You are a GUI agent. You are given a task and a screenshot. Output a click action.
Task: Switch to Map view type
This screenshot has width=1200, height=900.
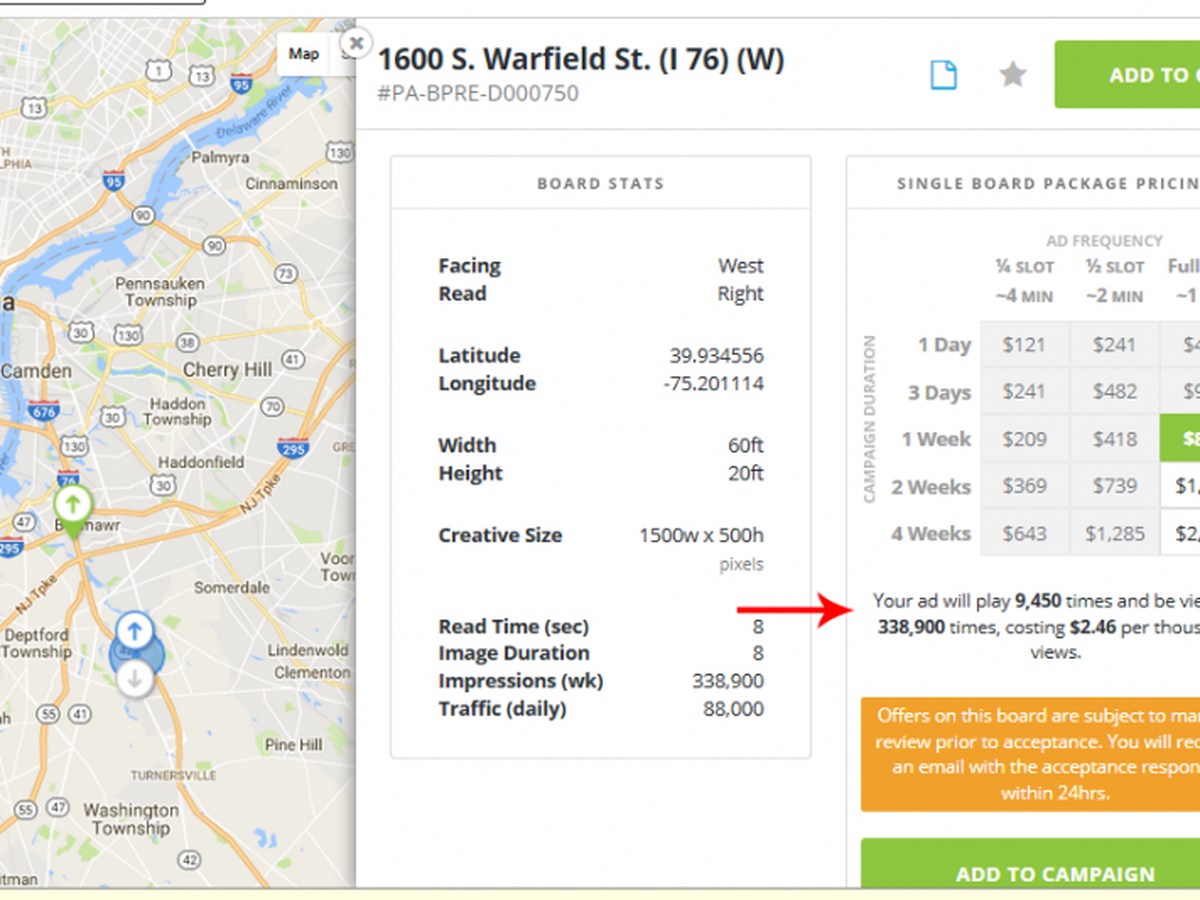[304, 54]
